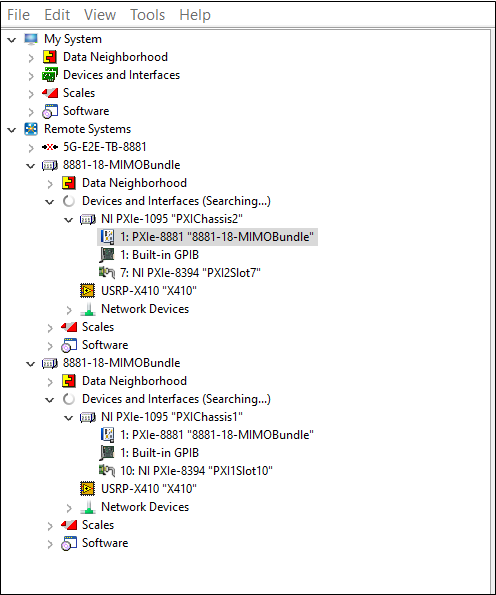Select the "My System" label

coord(73,39)
